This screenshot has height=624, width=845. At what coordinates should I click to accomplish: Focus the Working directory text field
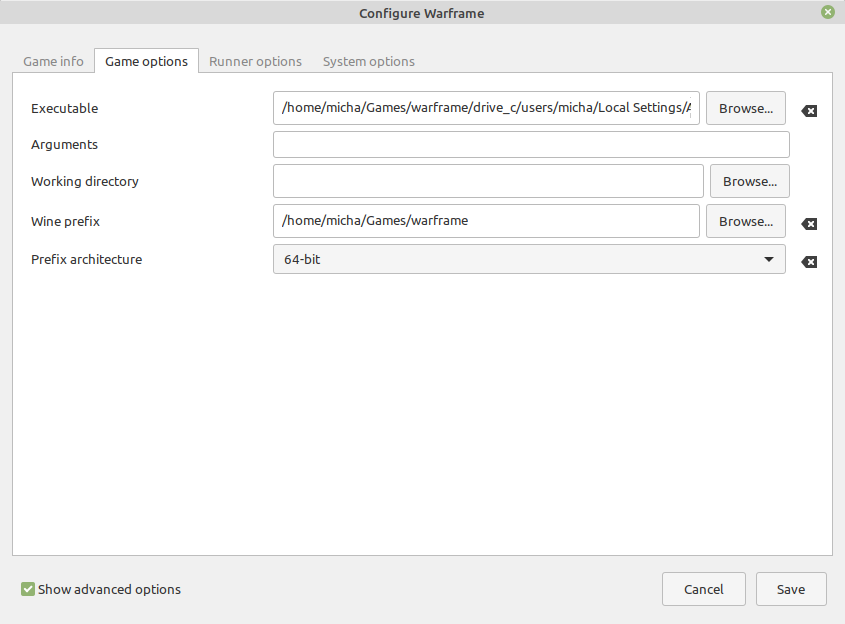coord(488,182)
